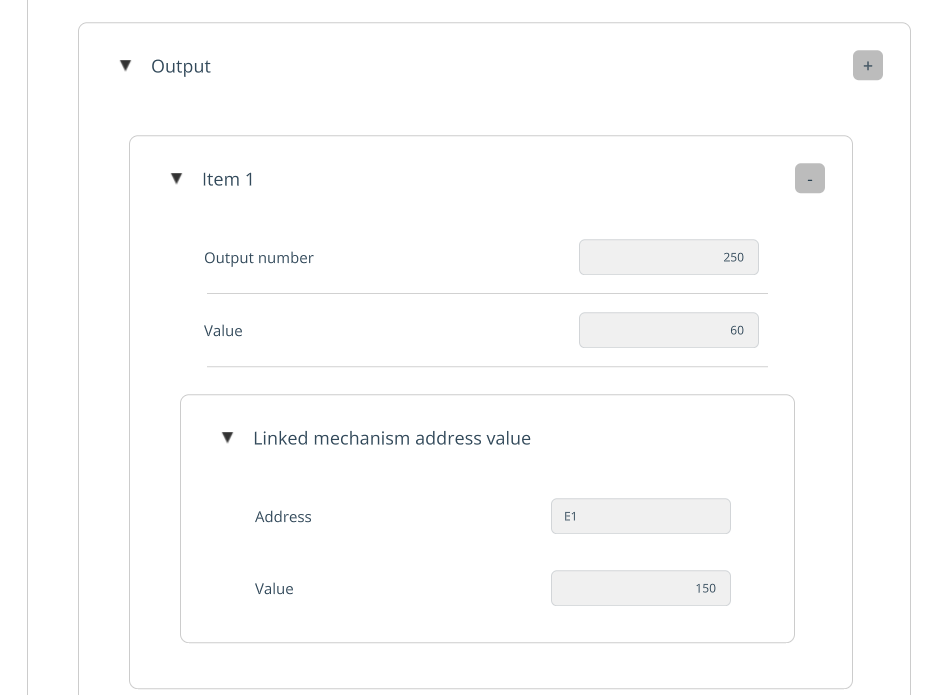Click the plus button to add an output item

click(x=867, y=66)
